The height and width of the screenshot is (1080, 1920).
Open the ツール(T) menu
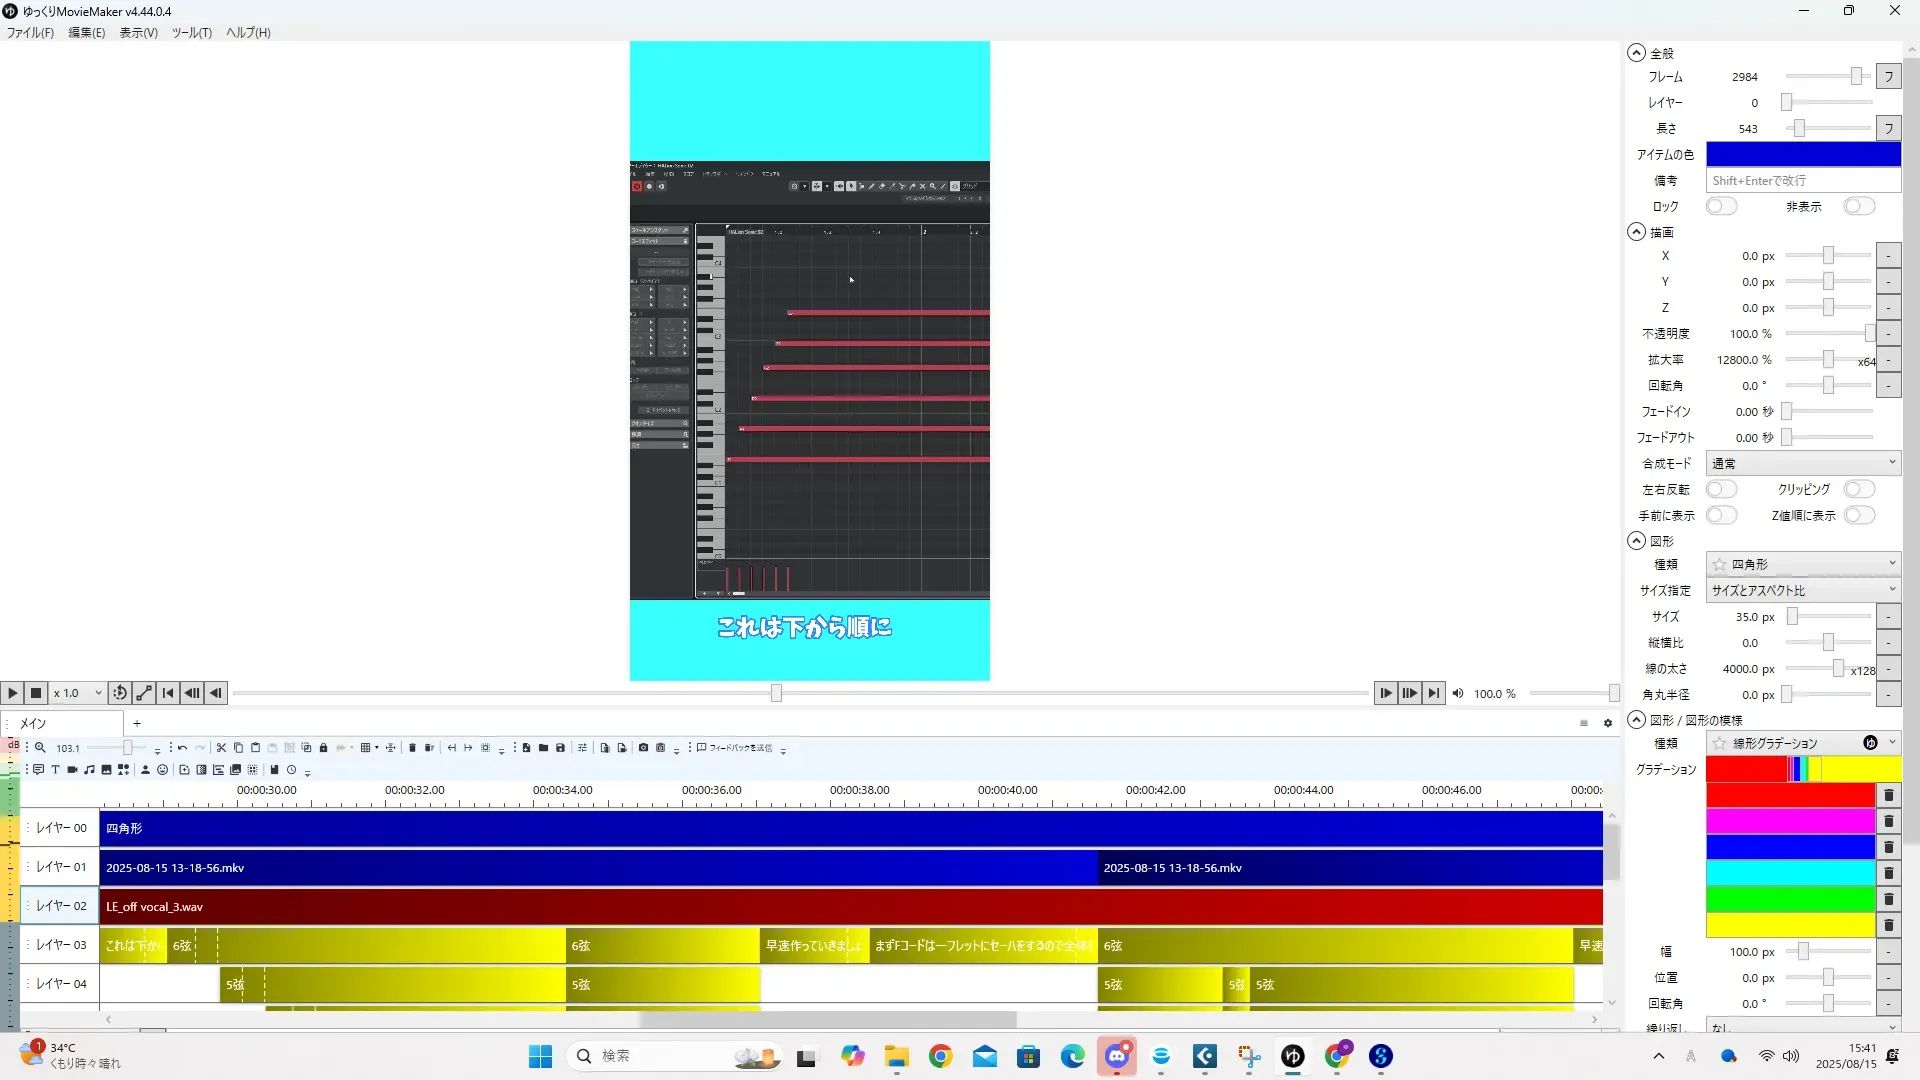(191, 32)
